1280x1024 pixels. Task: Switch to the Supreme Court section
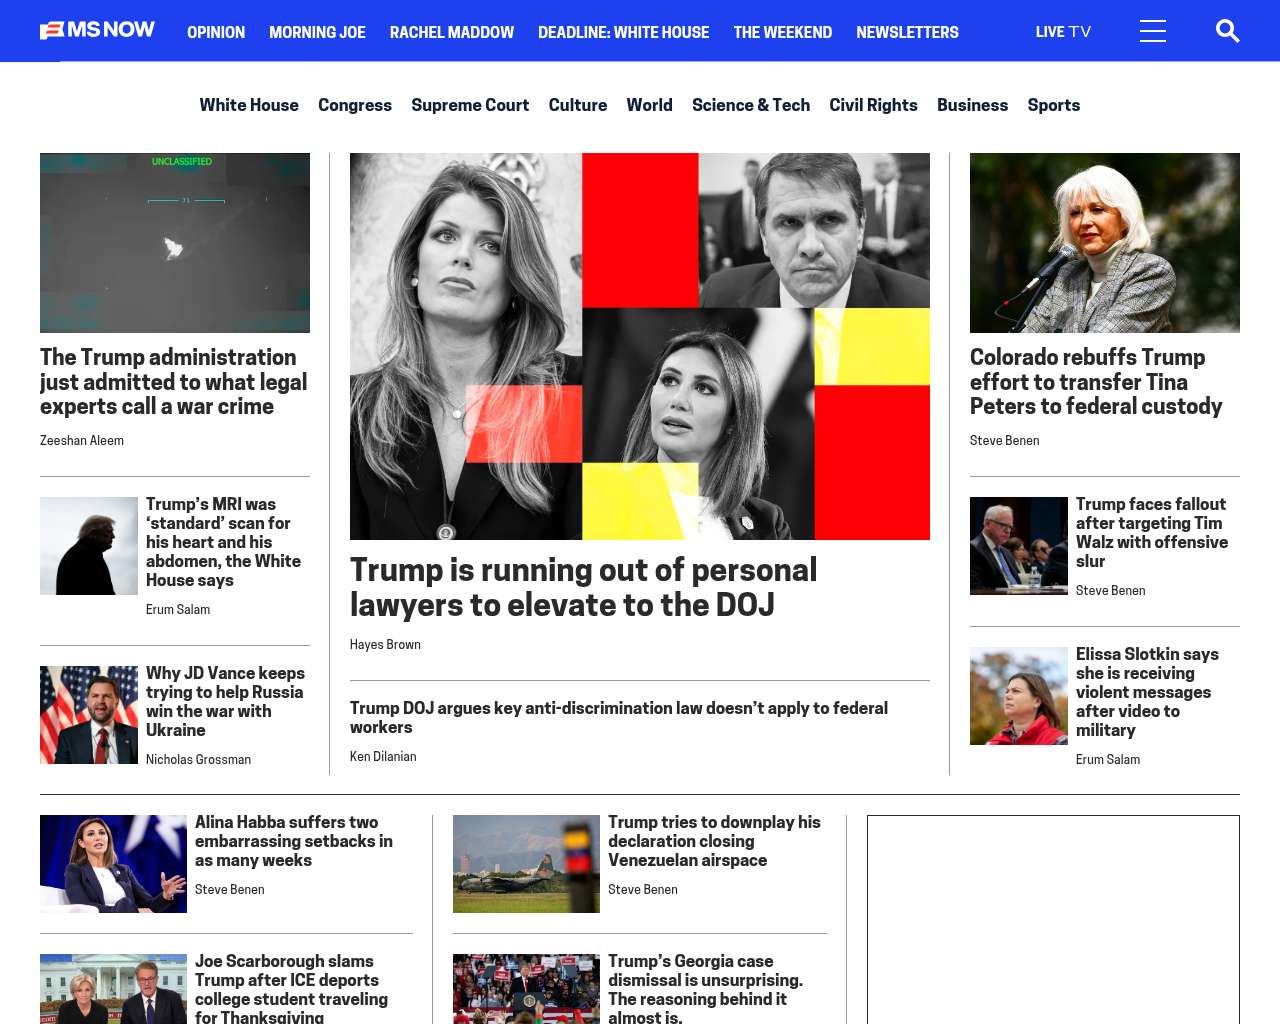(470, 105)
